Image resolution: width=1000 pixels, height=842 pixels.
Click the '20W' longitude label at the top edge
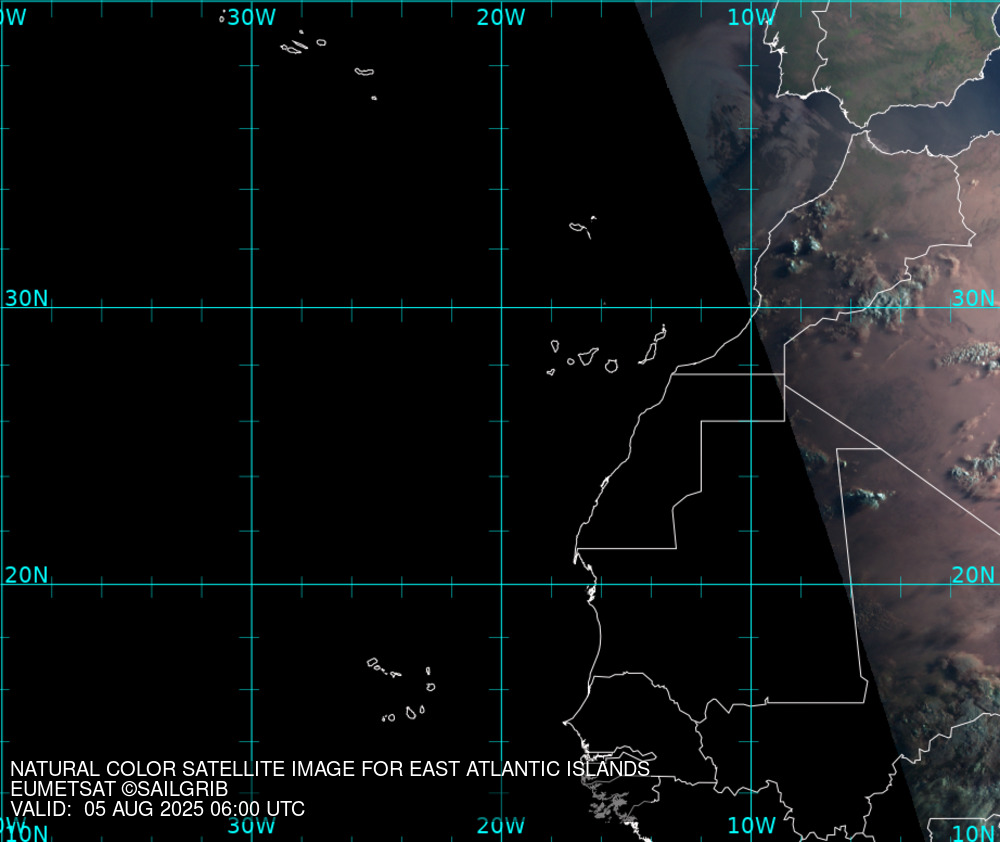(x=501, y=17)
